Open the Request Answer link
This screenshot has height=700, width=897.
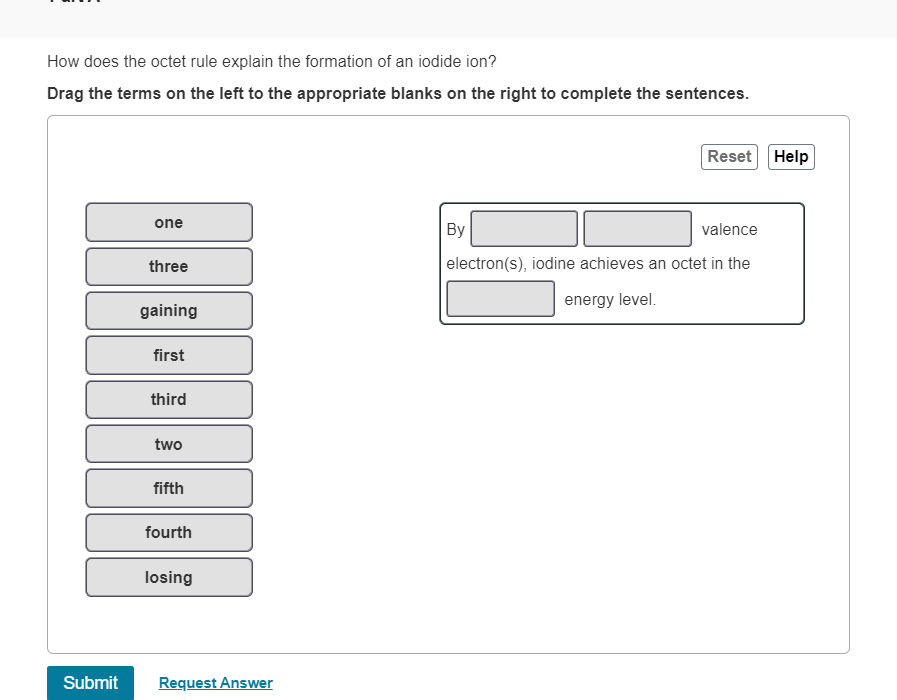pos(215,682)
